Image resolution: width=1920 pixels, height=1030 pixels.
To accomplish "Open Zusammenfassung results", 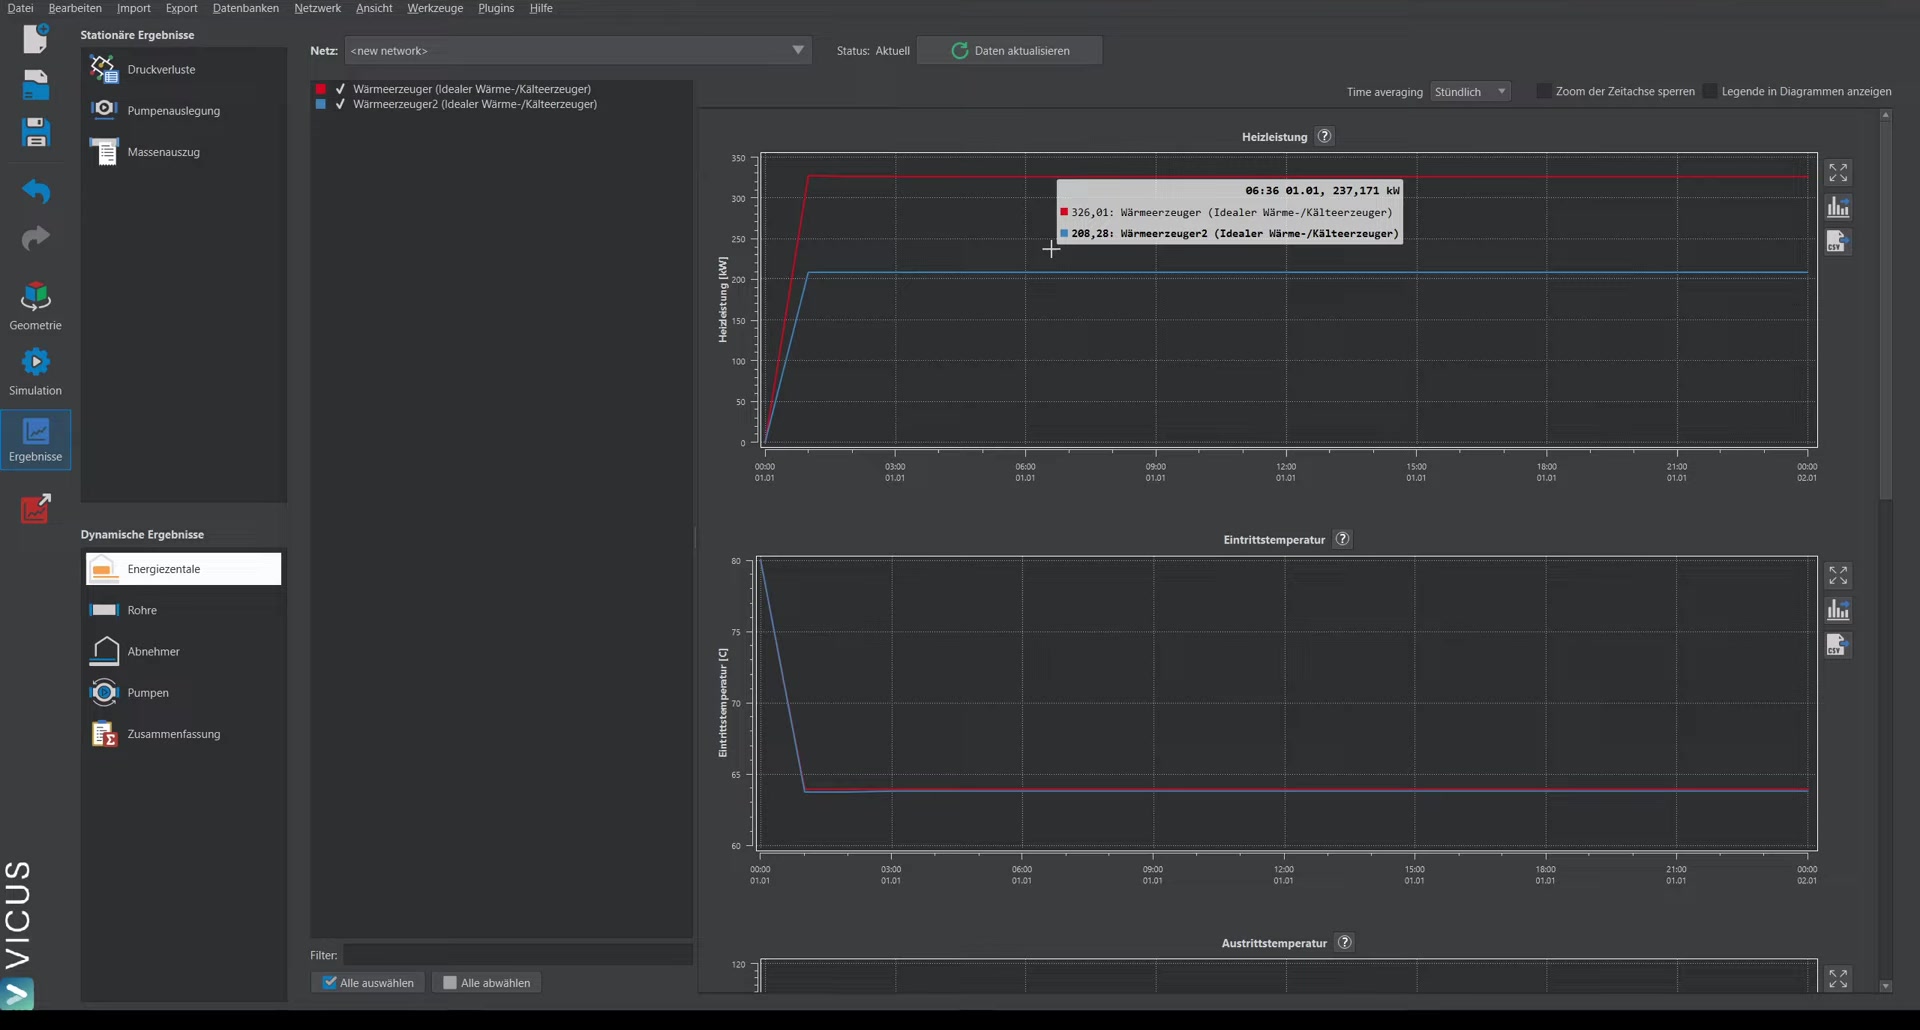I will (183, 734).
